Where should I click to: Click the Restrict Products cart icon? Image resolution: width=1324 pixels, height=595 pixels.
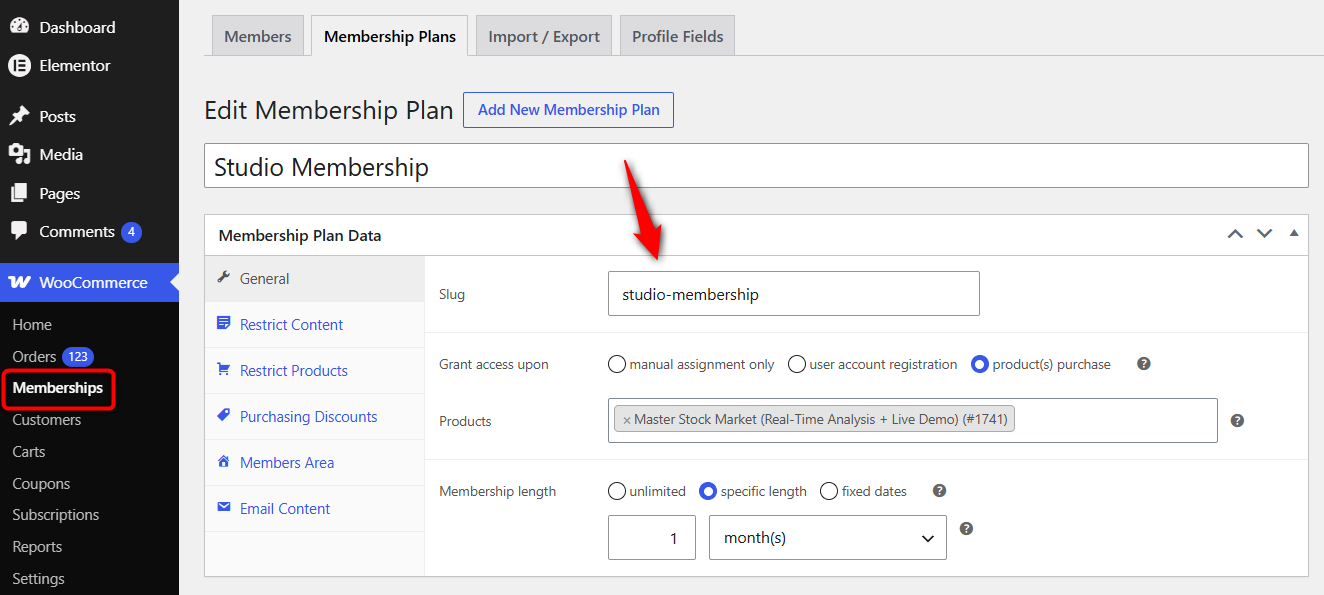click(223, 370)
